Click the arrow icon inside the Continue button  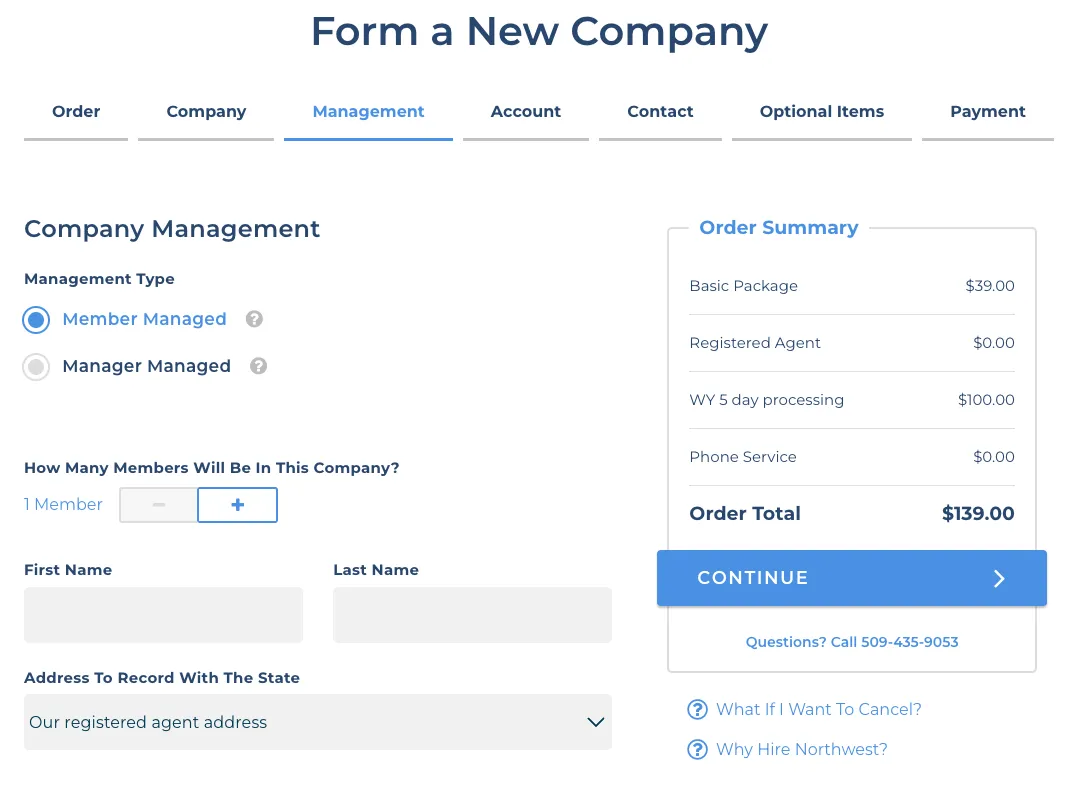coord(998,578)
